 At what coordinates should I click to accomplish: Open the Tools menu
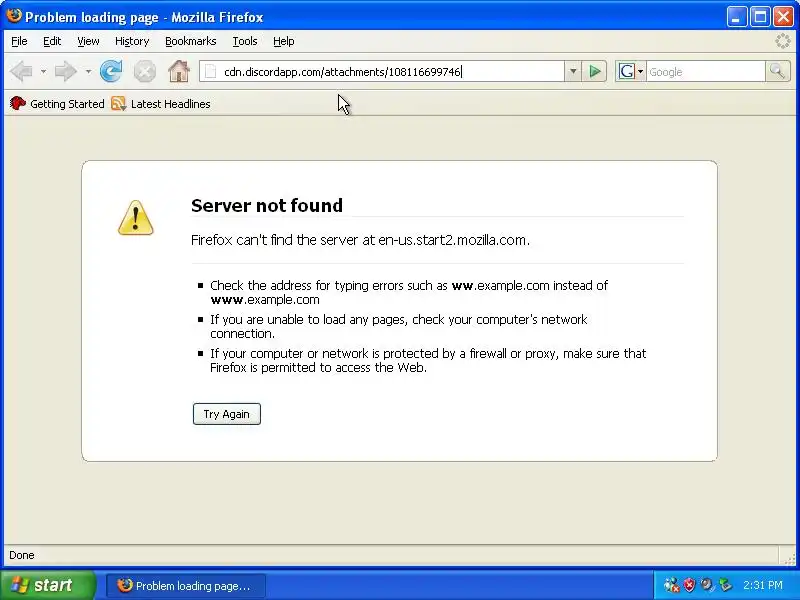244,41
